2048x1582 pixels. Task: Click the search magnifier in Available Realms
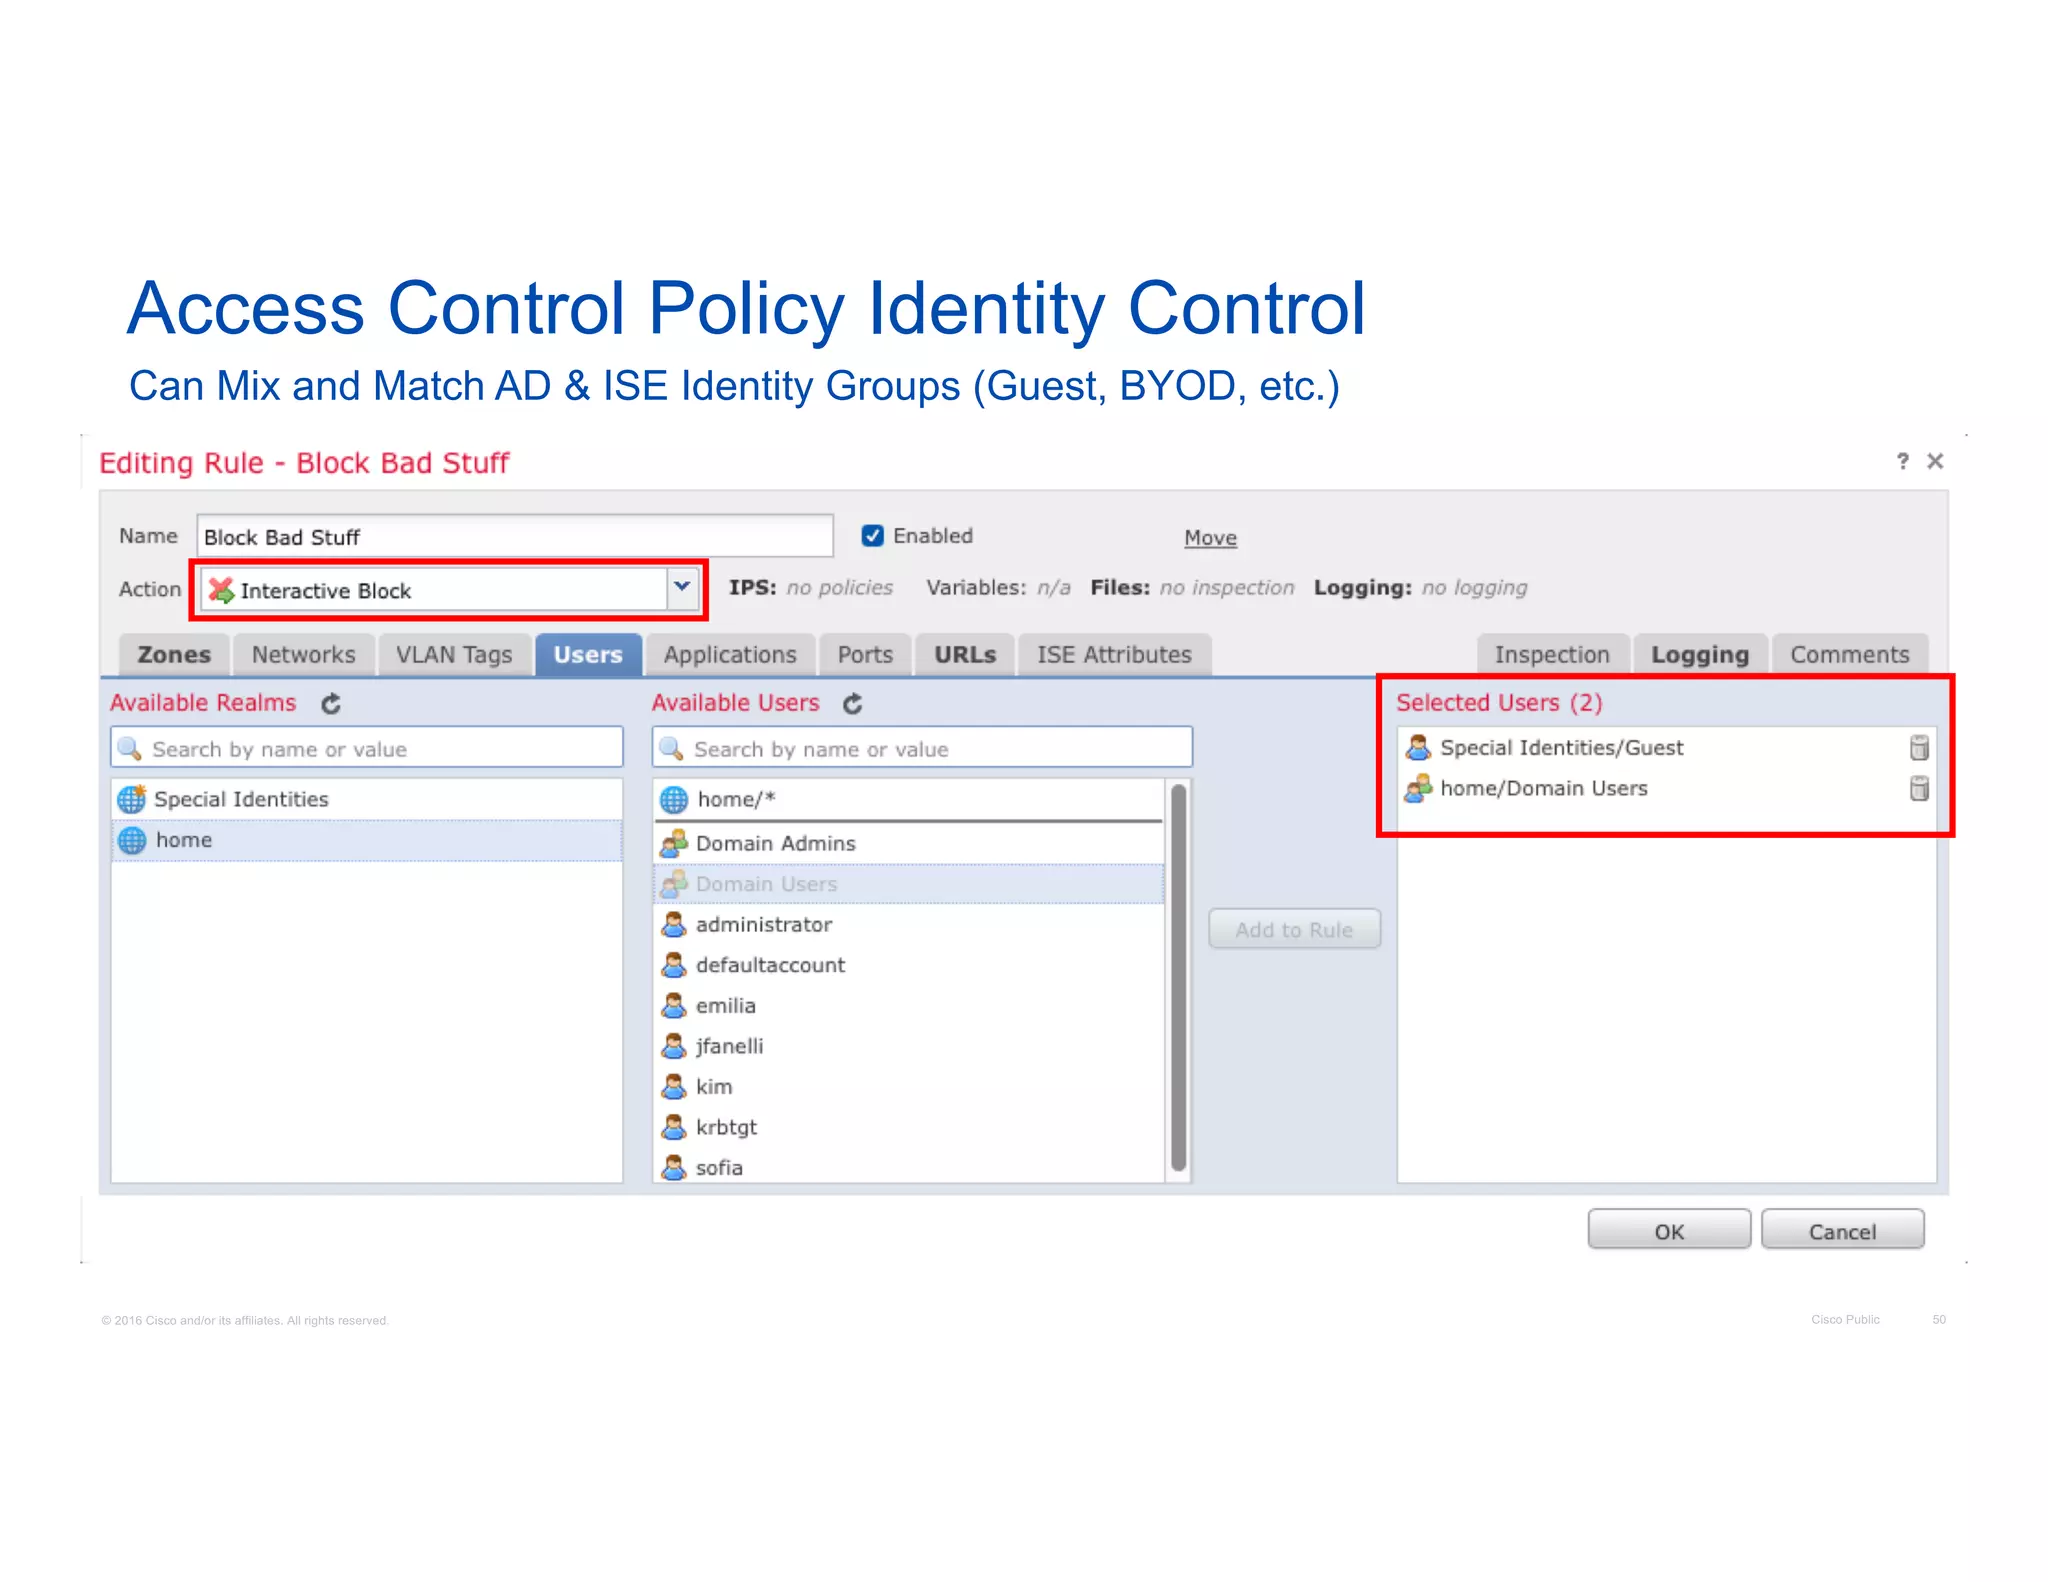pyautogui.click(x=130, y=748)
